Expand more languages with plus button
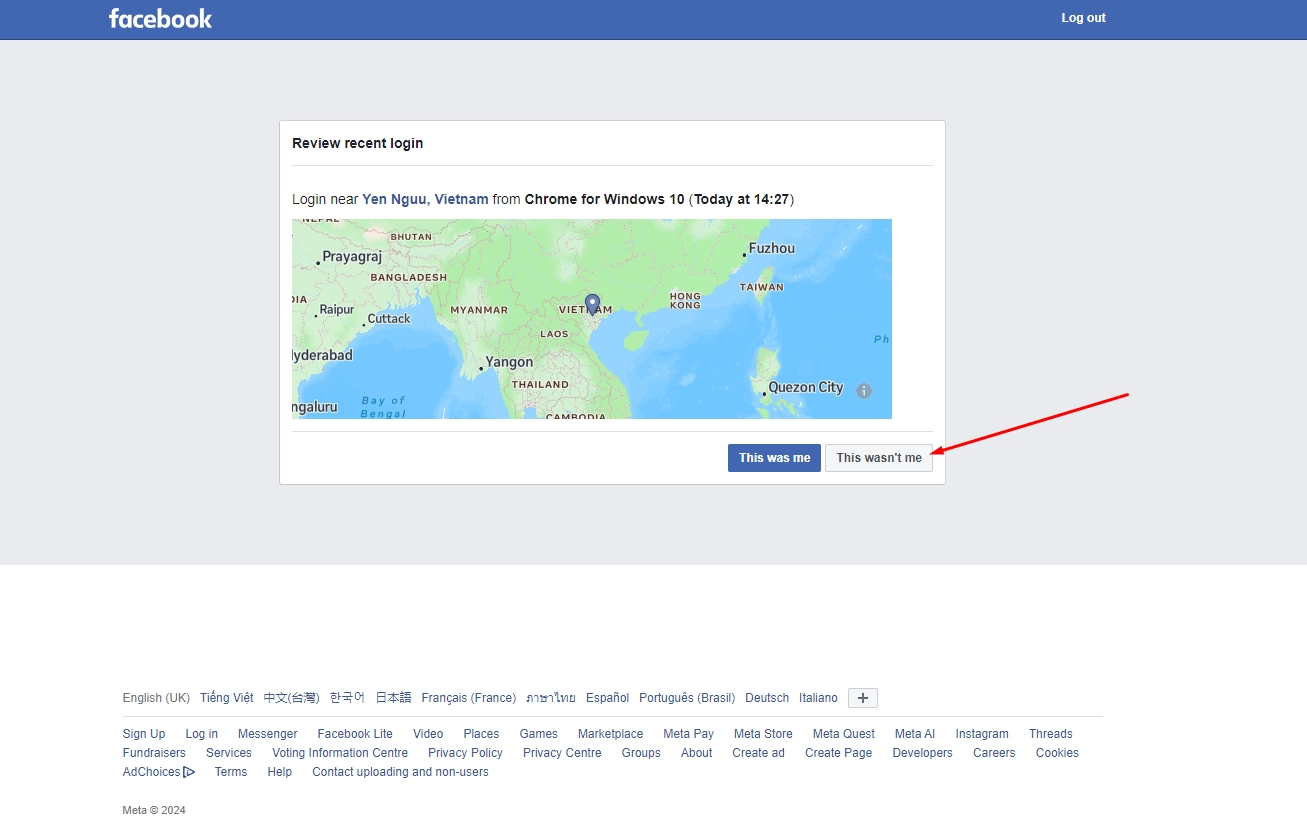Image resolution: width=1307 pixels, height=824 pixels. click(x=863, y=698)
